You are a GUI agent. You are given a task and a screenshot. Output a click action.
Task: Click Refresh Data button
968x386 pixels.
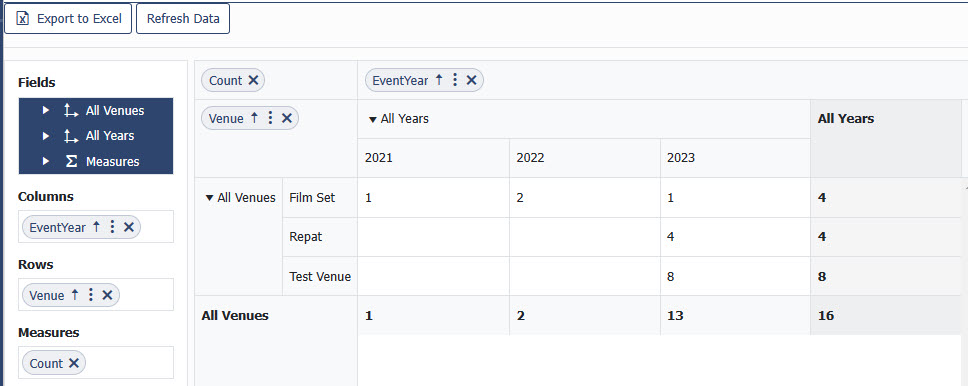tap(183, 19)
